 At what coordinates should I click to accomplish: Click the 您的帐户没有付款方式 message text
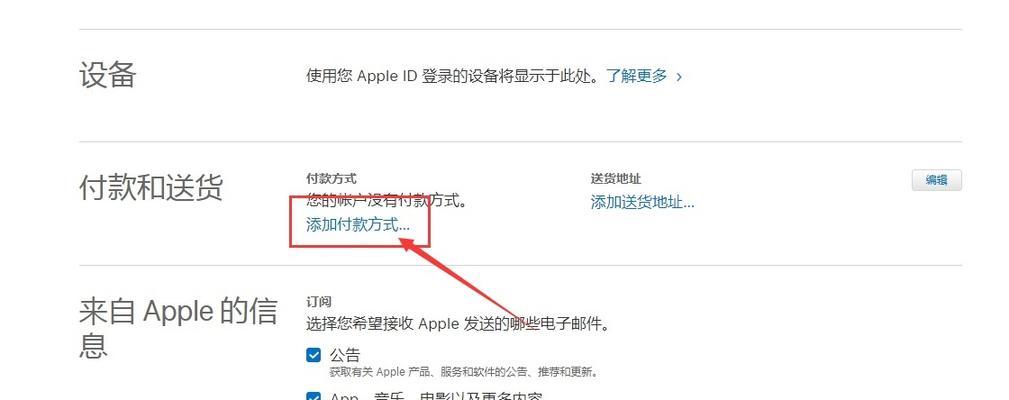click(x=386, y=201)
